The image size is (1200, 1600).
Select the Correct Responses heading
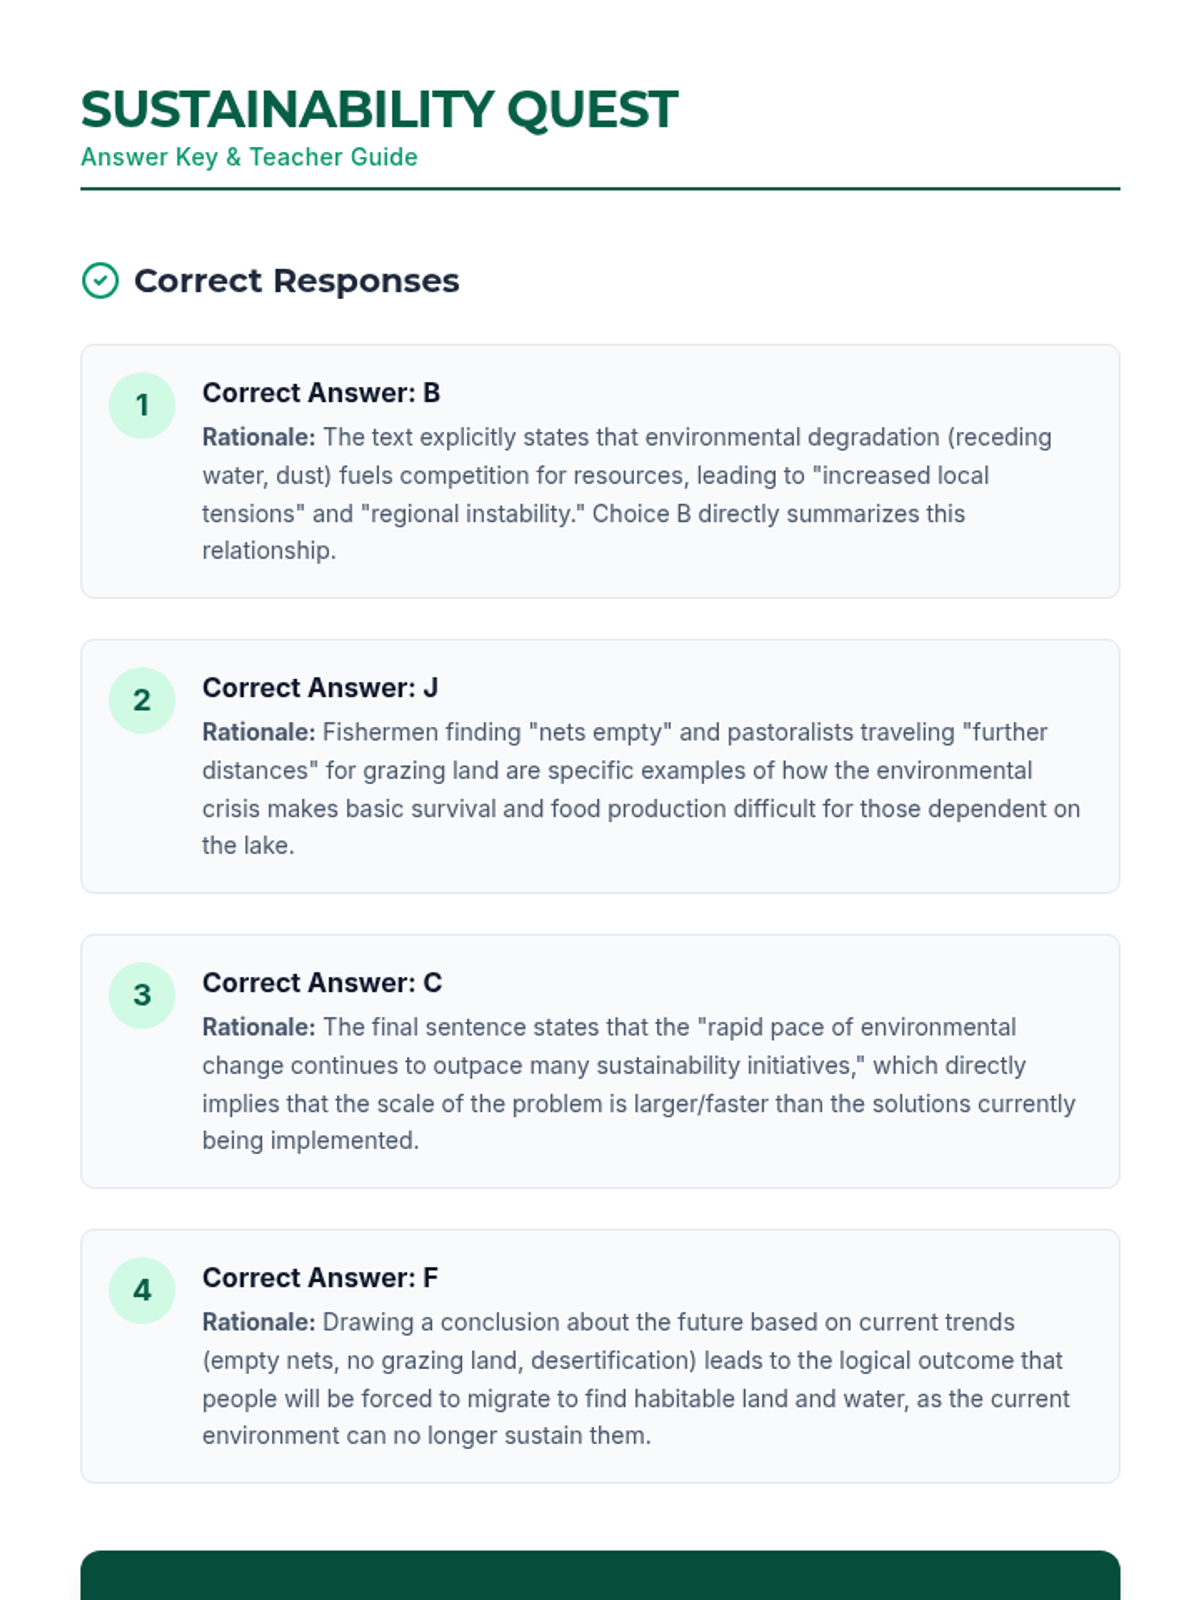[x=296, y=281]
